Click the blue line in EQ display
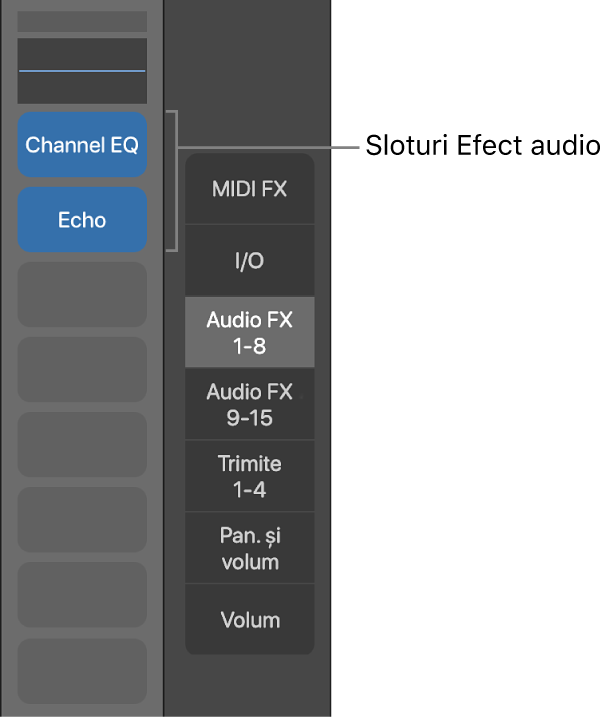 pyautogui.click(x=82, y=71)
